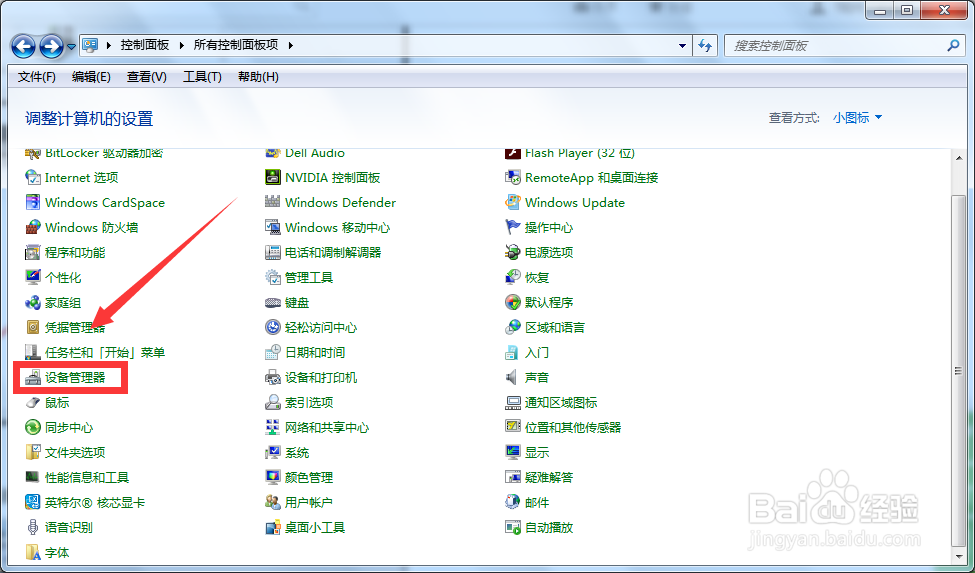Click the 搜索控制面板 search field

point(844,45)
